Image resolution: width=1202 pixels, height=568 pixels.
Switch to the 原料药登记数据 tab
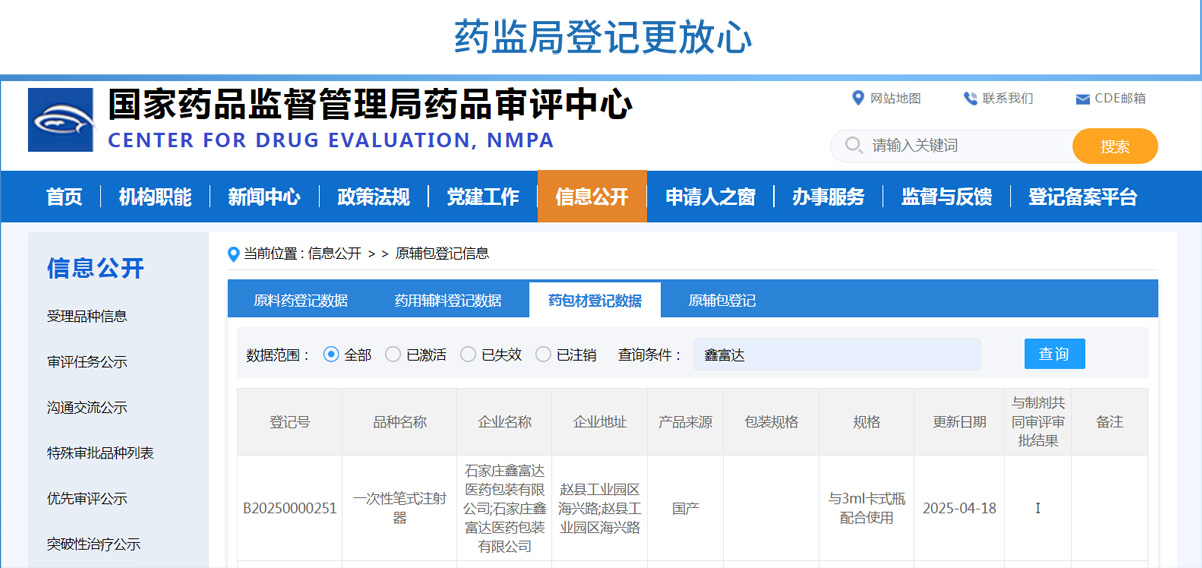click(300, 300)
